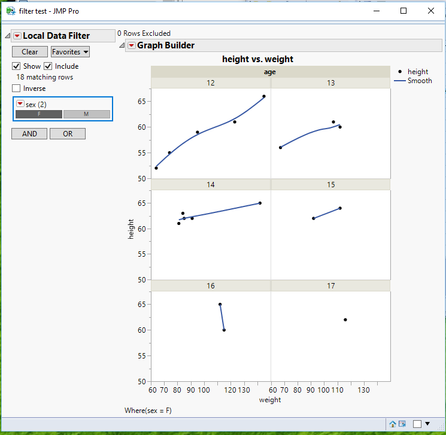Tick the status bar window checkbox
Image resolution: width=446 pixels, height=435 pixels.
coord(417,424)
